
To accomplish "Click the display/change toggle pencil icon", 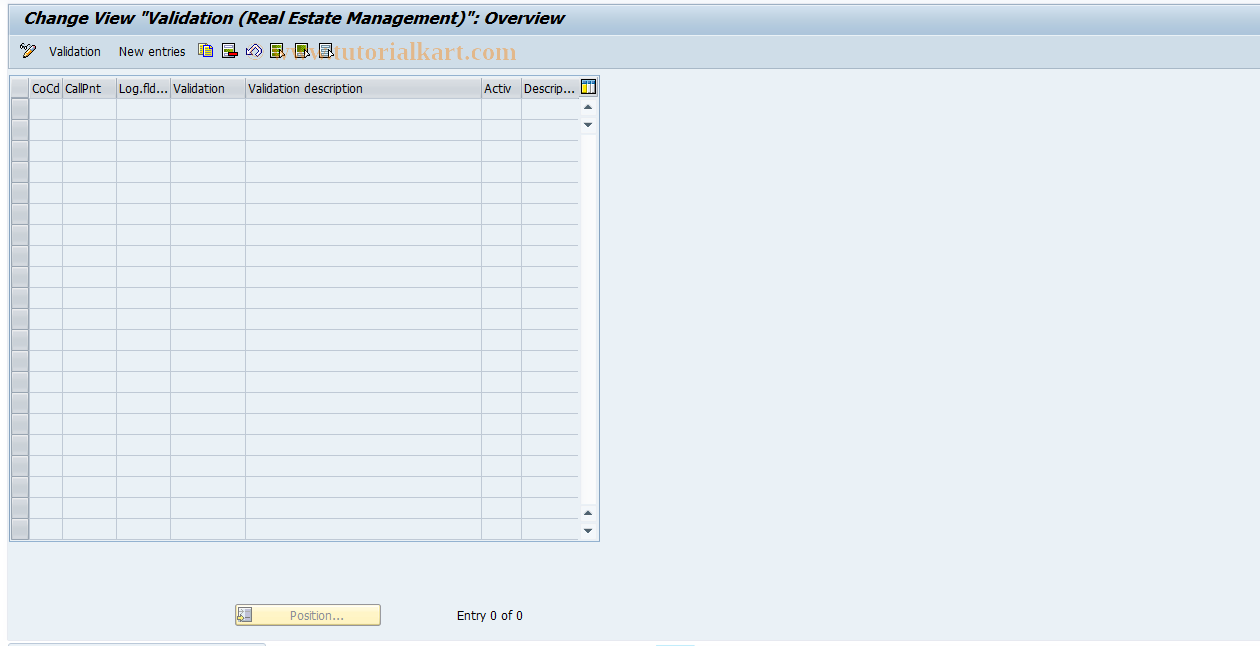I will [28, 51].
